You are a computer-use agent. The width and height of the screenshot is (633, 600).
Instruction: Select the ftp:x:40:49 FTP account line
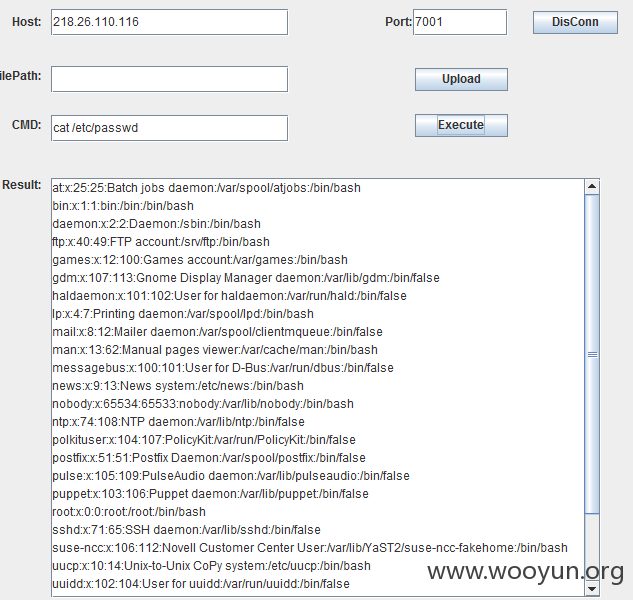(161, 242)
